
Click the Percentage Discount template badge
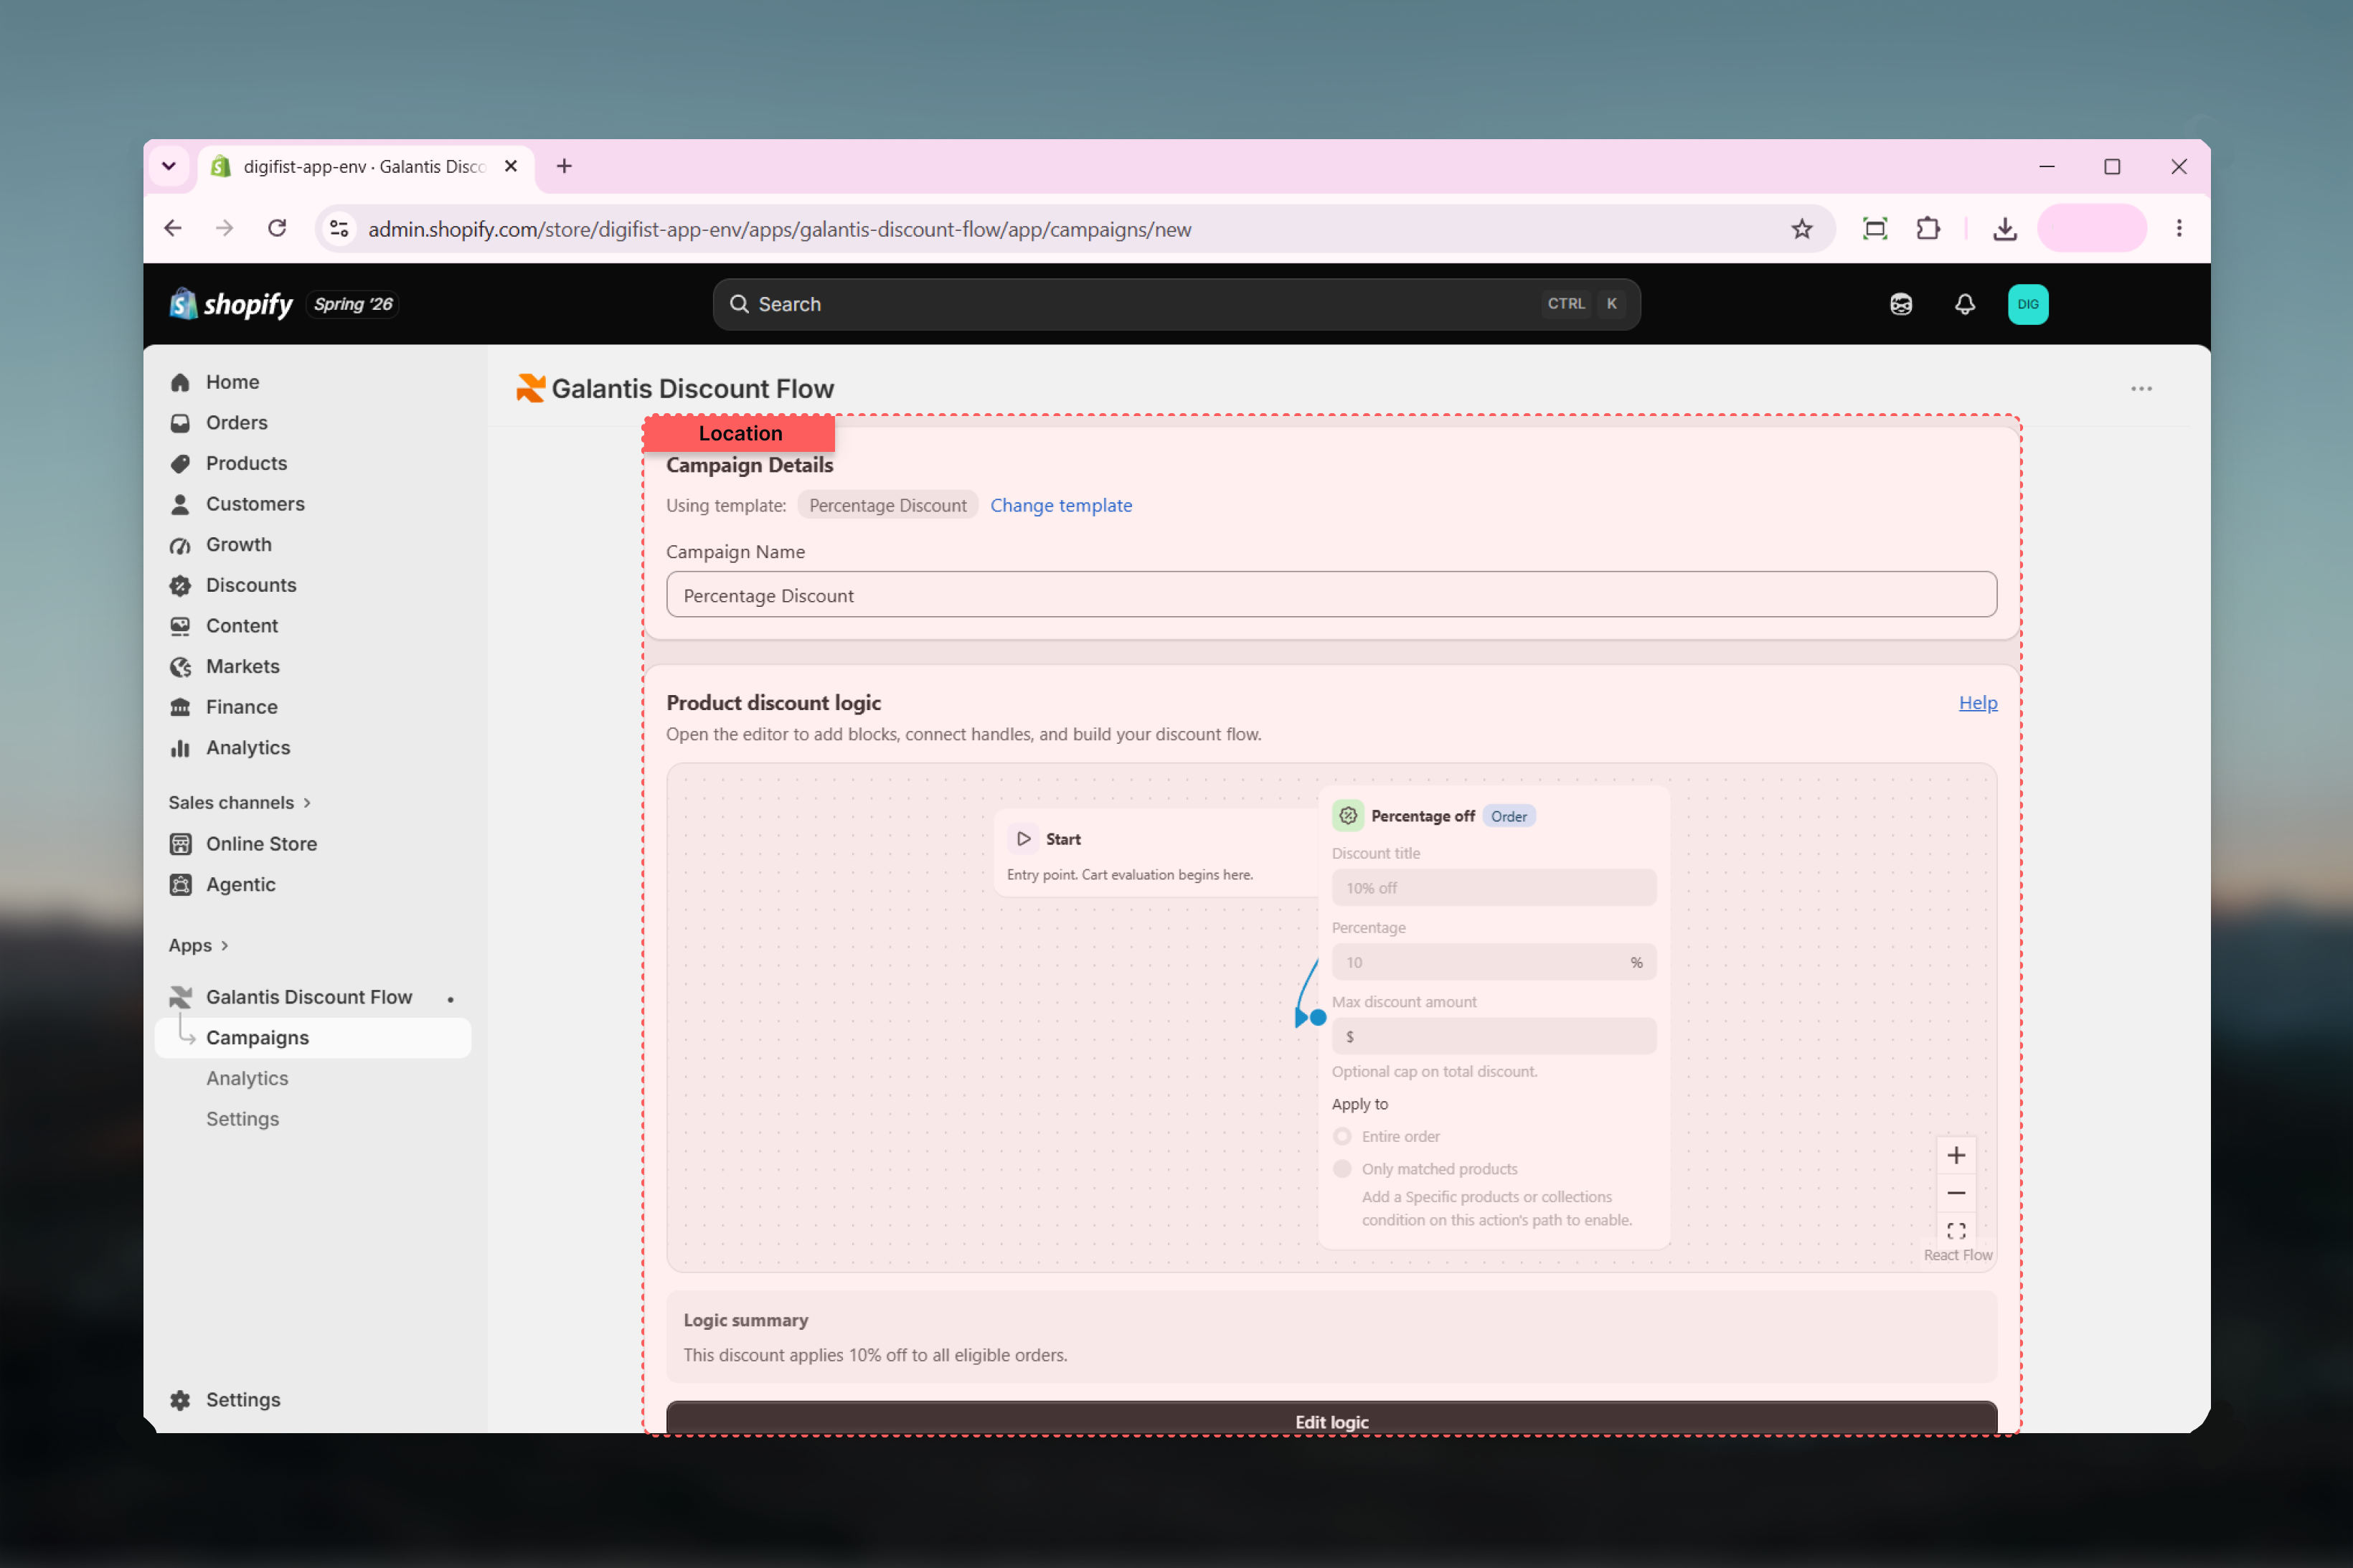(887, 505)
